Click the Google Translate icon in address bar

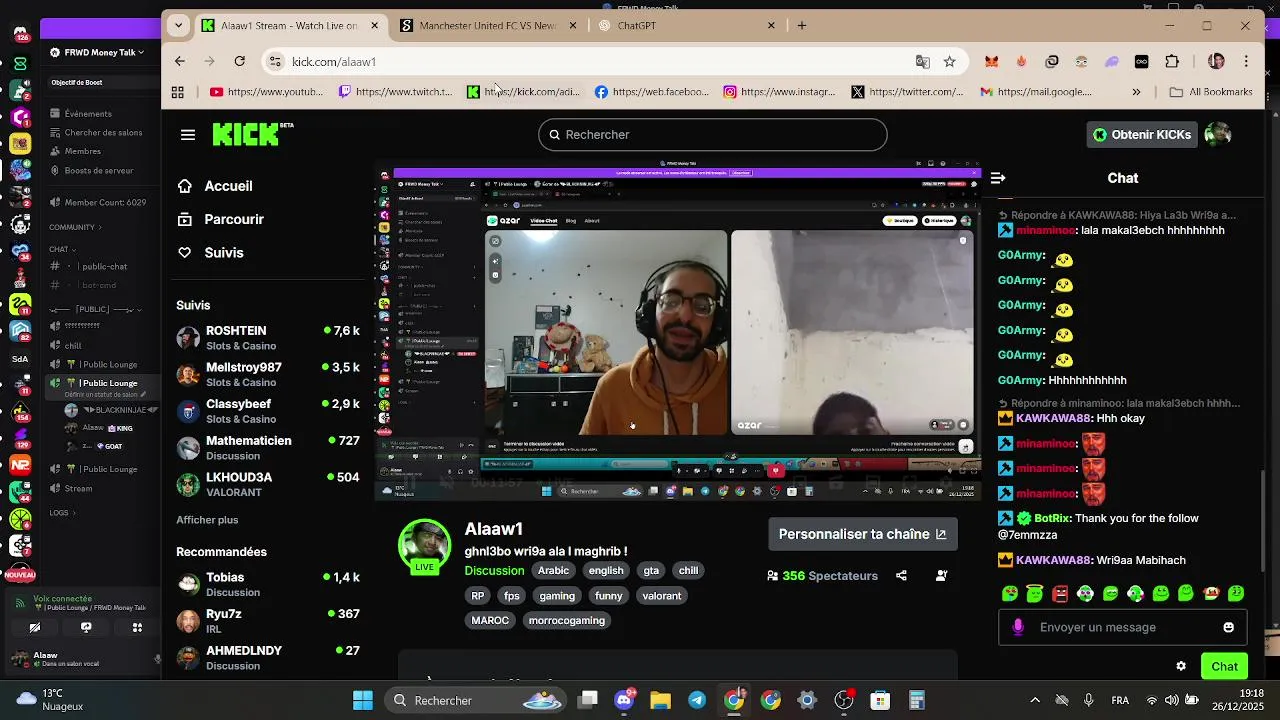(x=922, y=61)
